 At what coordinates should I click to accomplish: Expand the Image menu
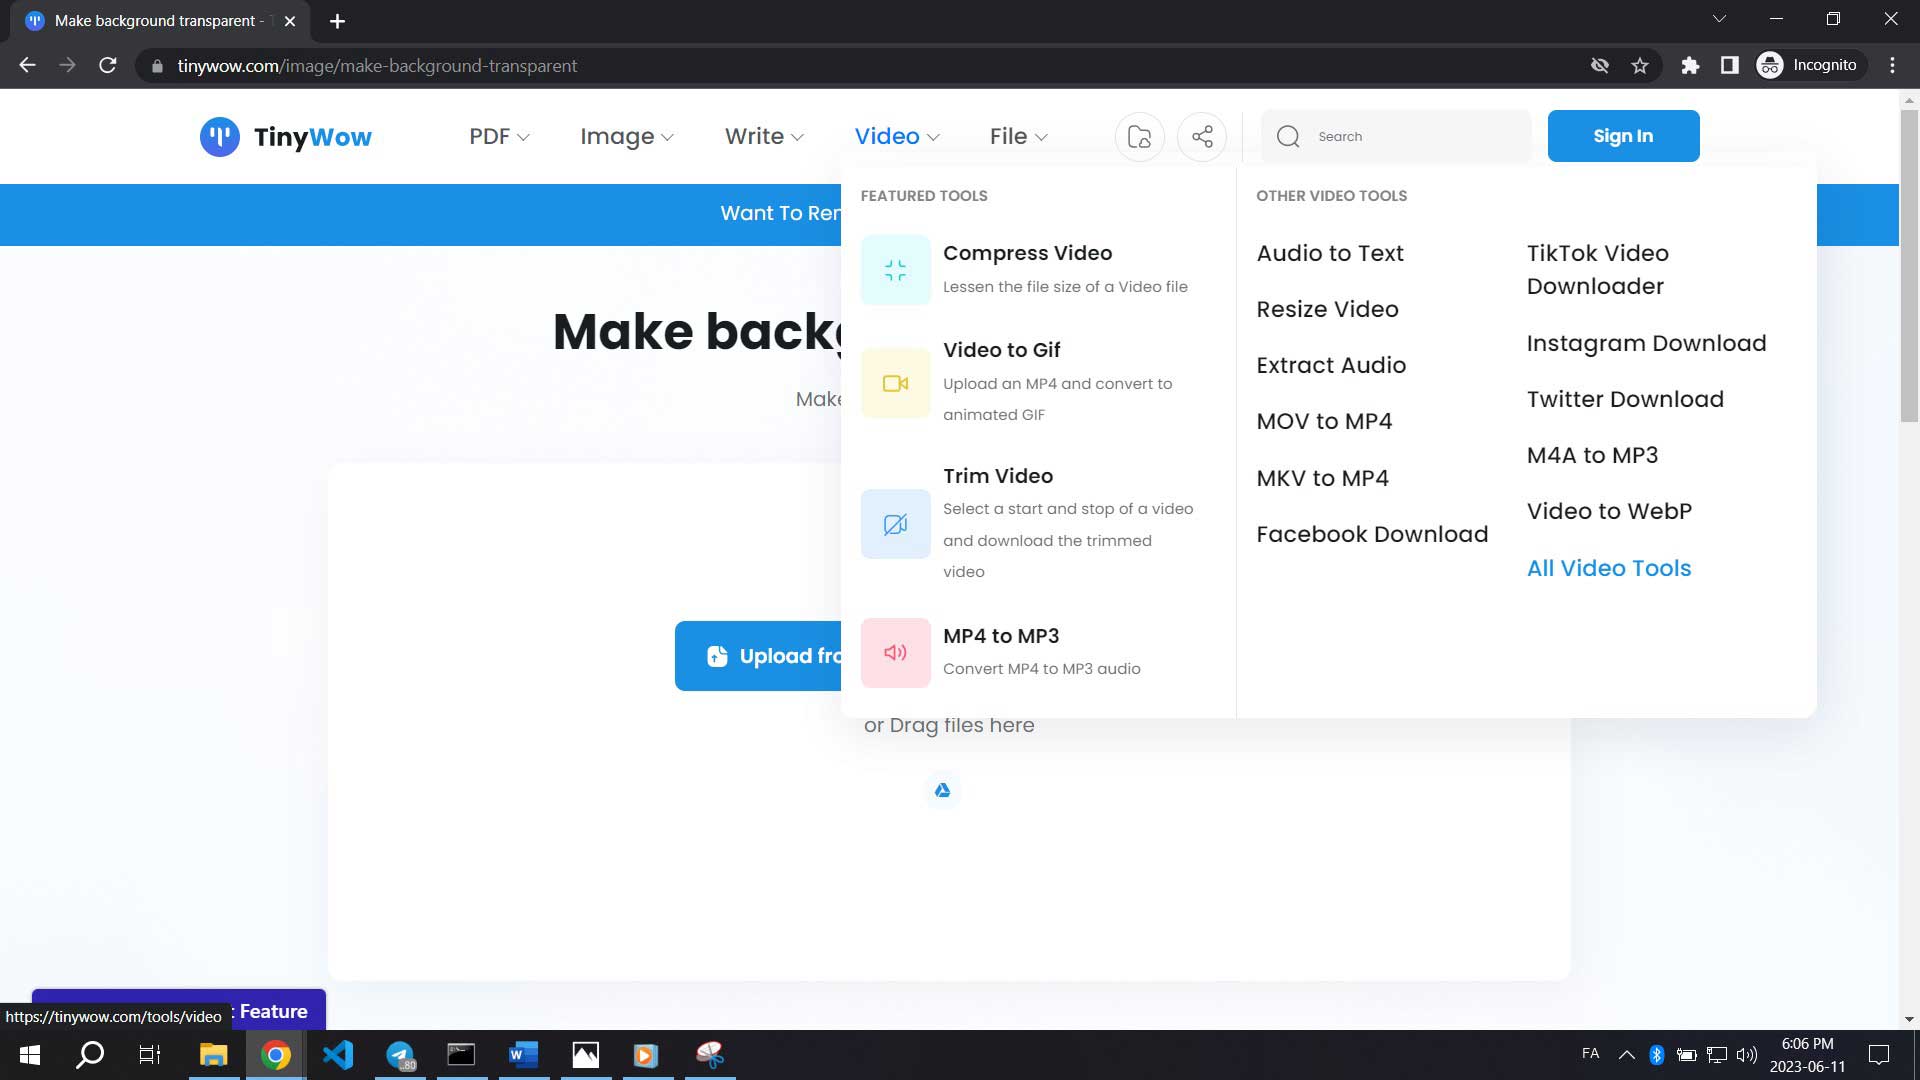(x=627, y=137)
